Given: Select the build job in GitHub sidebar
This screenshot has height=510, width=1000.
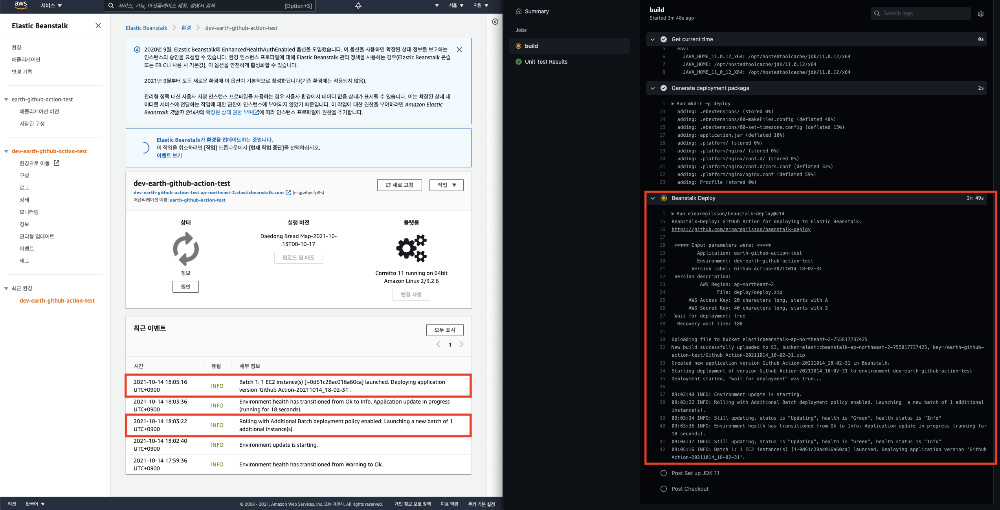Looking at the screenshot, I should pyautogui.click(x=571, y=46).
